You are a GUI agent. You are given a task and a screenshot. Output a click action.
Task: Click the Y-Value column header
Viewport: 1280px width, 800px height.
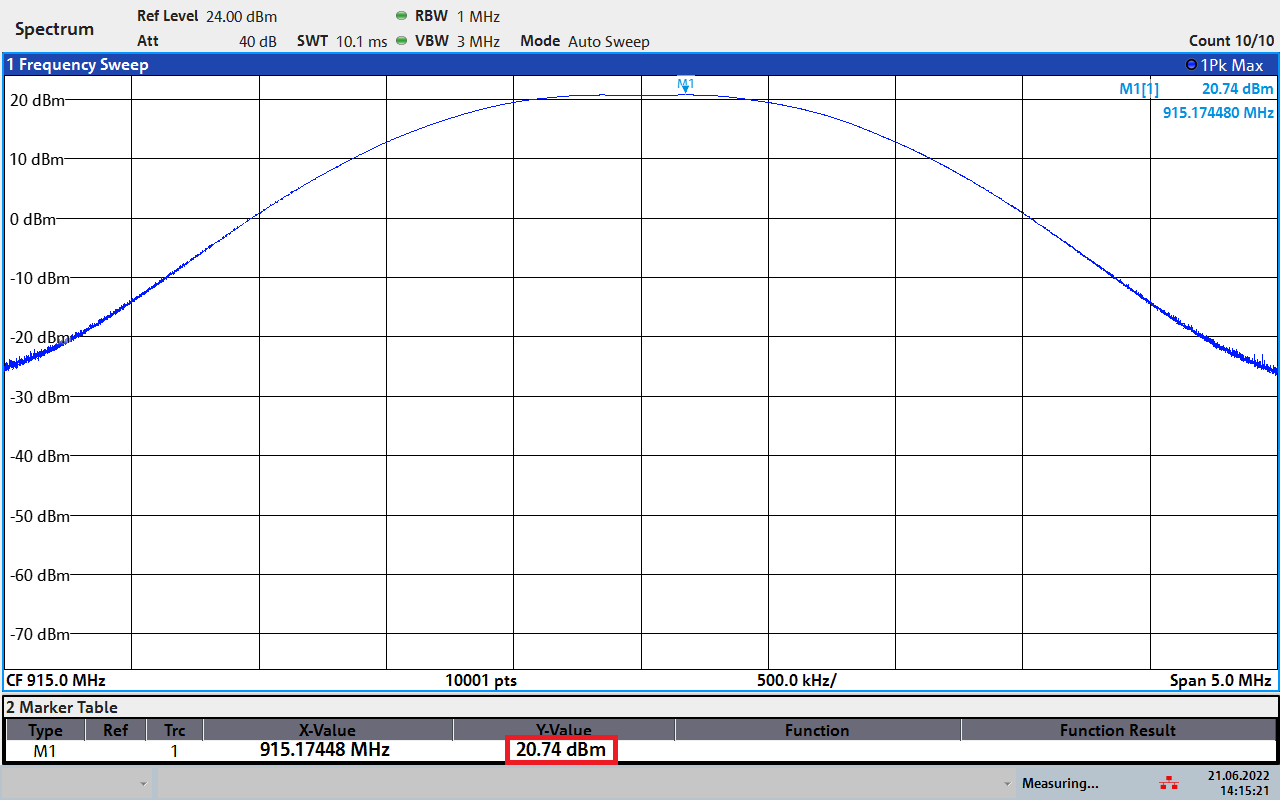point(564,730)
